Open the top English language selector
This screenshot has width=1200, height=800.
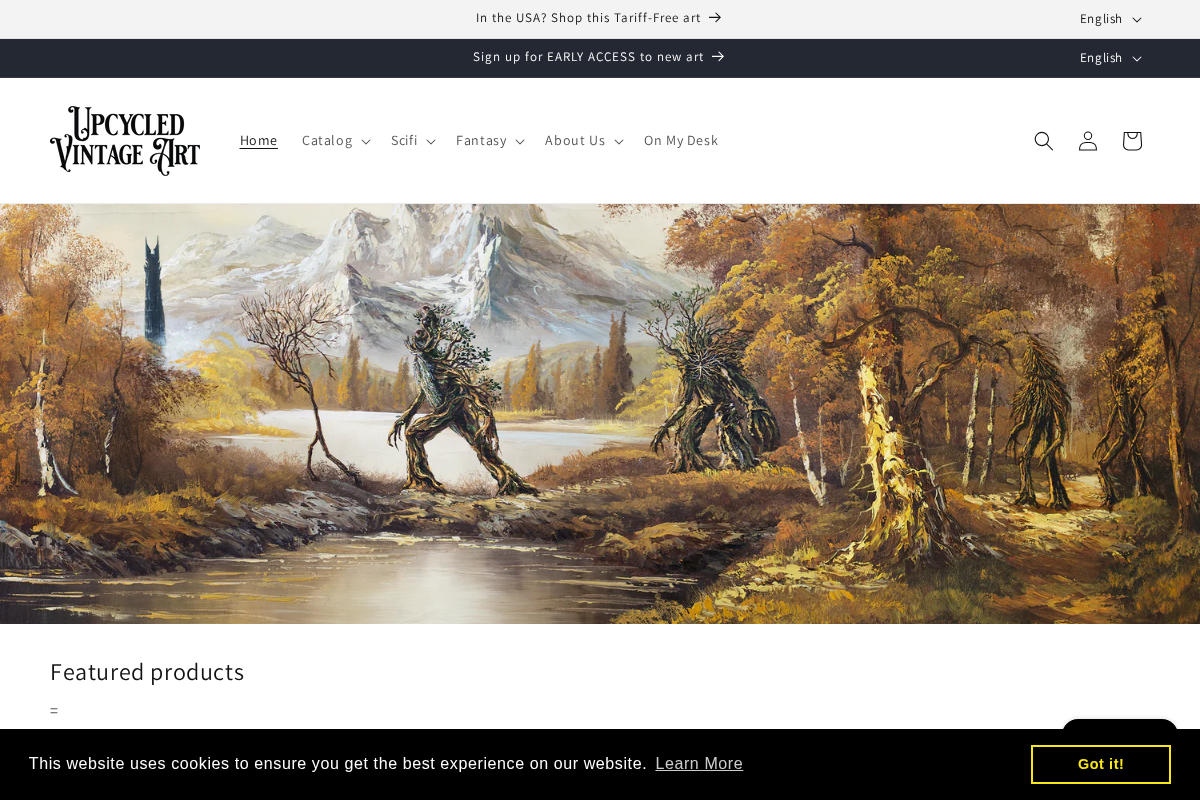[x=1109, y=18]
